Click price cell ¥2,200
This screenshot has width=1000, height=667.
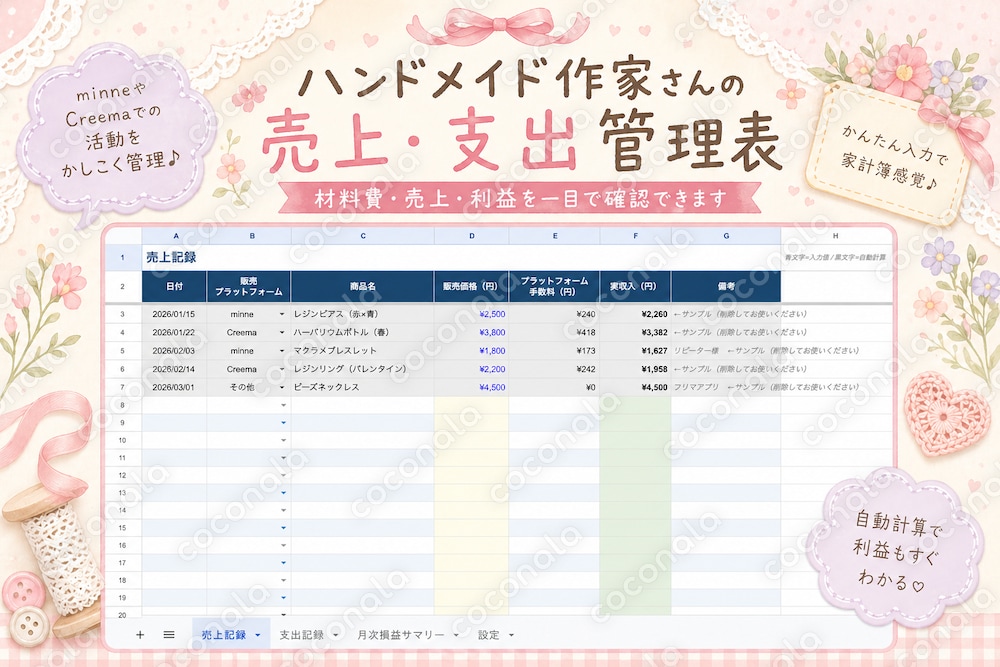(472, 369)
